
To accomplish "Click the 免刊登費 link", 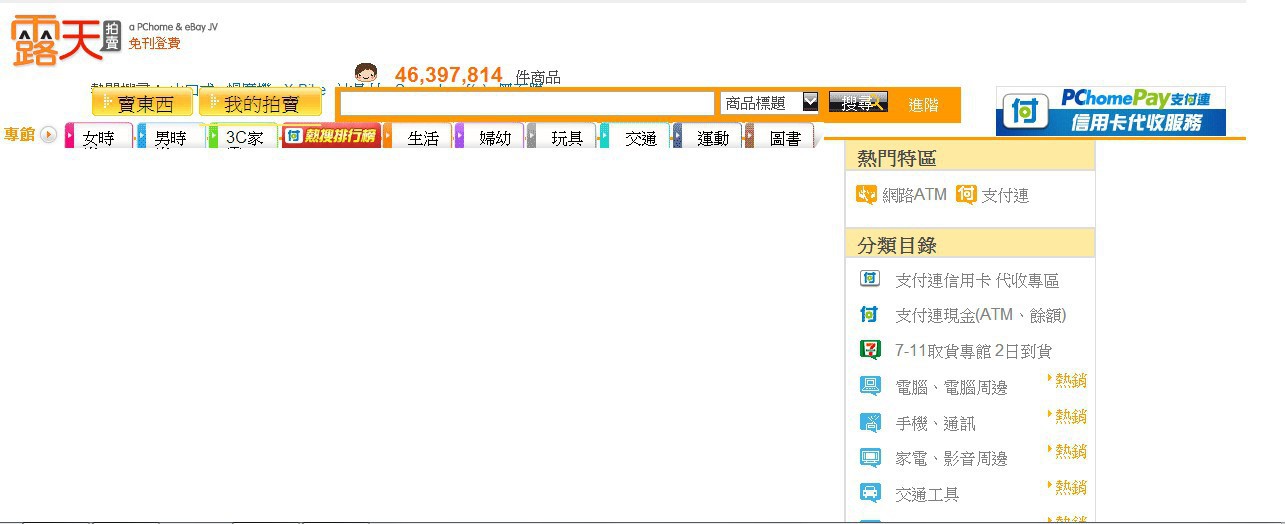I will click(x=154, y=43).
